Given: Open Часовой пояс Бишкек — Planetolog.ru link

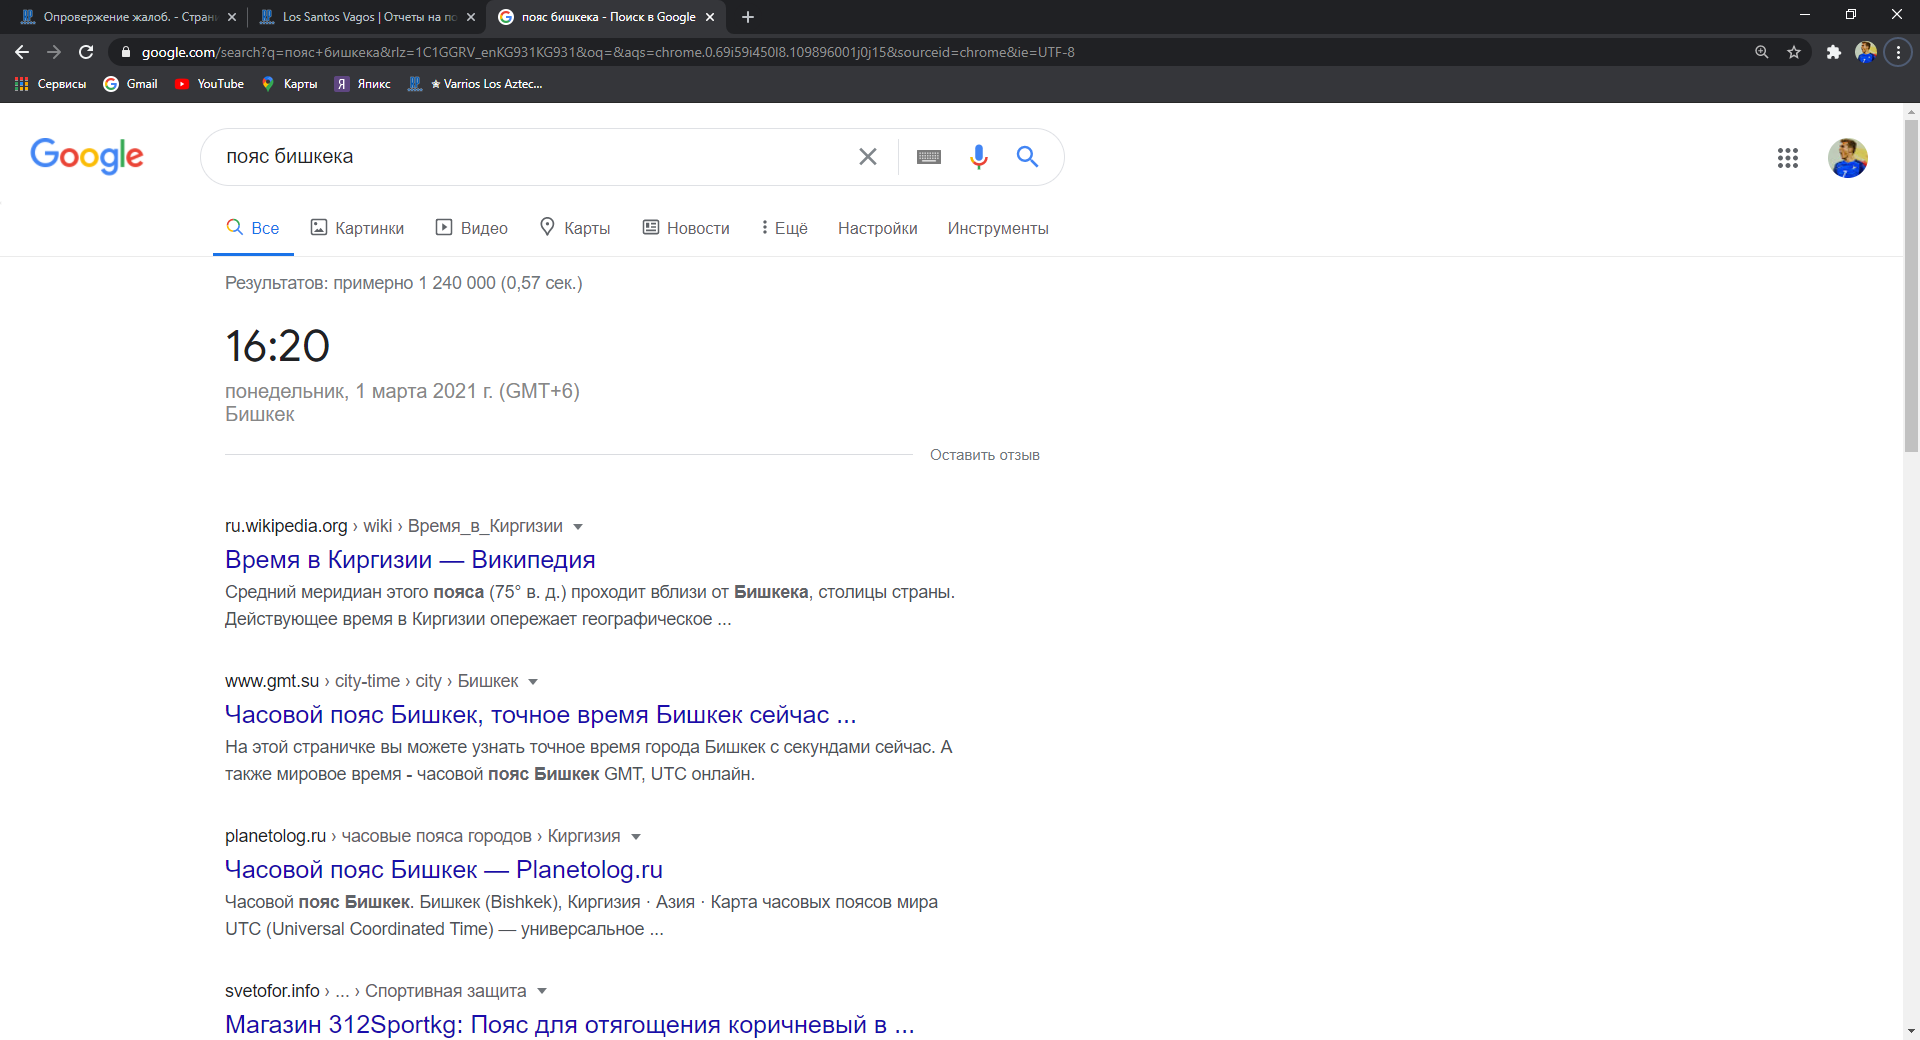Looking at the screenshot, I should pyautogui.click(x=444, y=870).
